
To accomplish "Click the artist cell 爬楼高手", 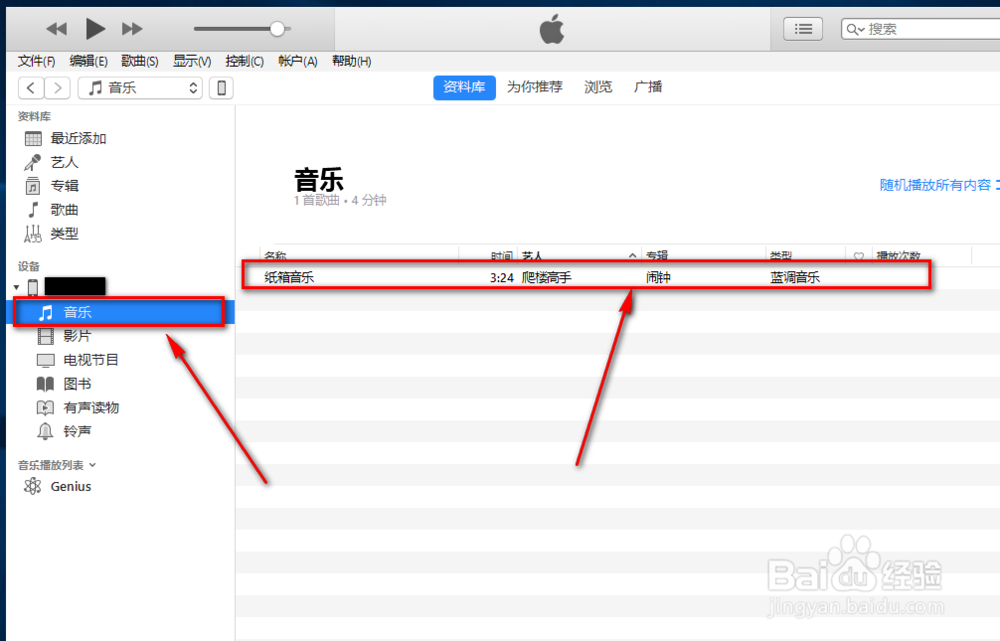I will (547, 277).
